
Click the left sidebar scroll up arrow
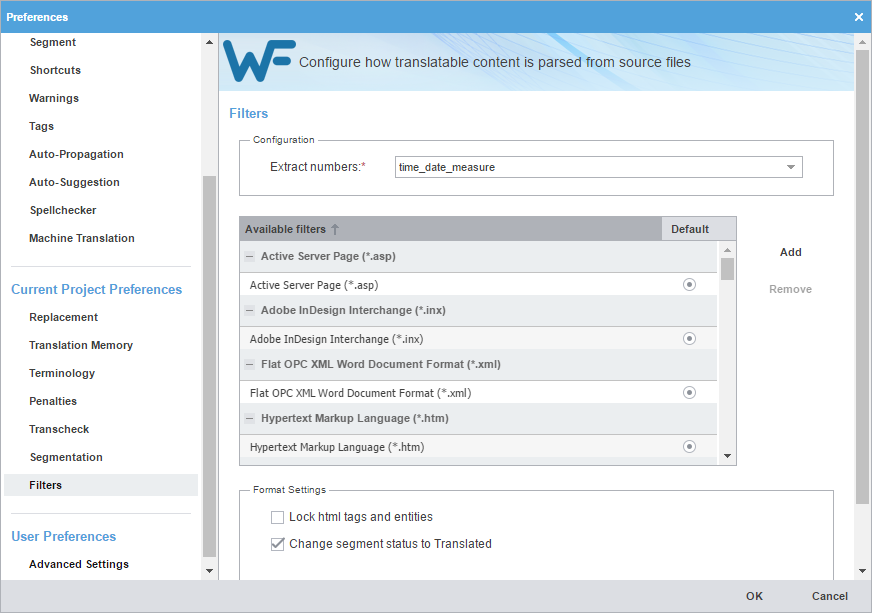point(209,42)
